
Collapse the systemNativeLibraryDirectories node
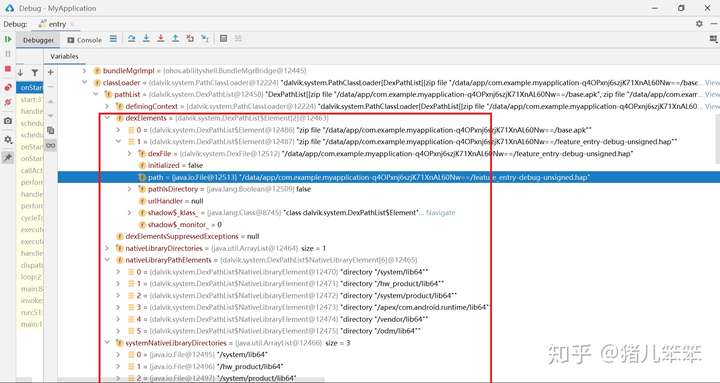coord(107,343)
